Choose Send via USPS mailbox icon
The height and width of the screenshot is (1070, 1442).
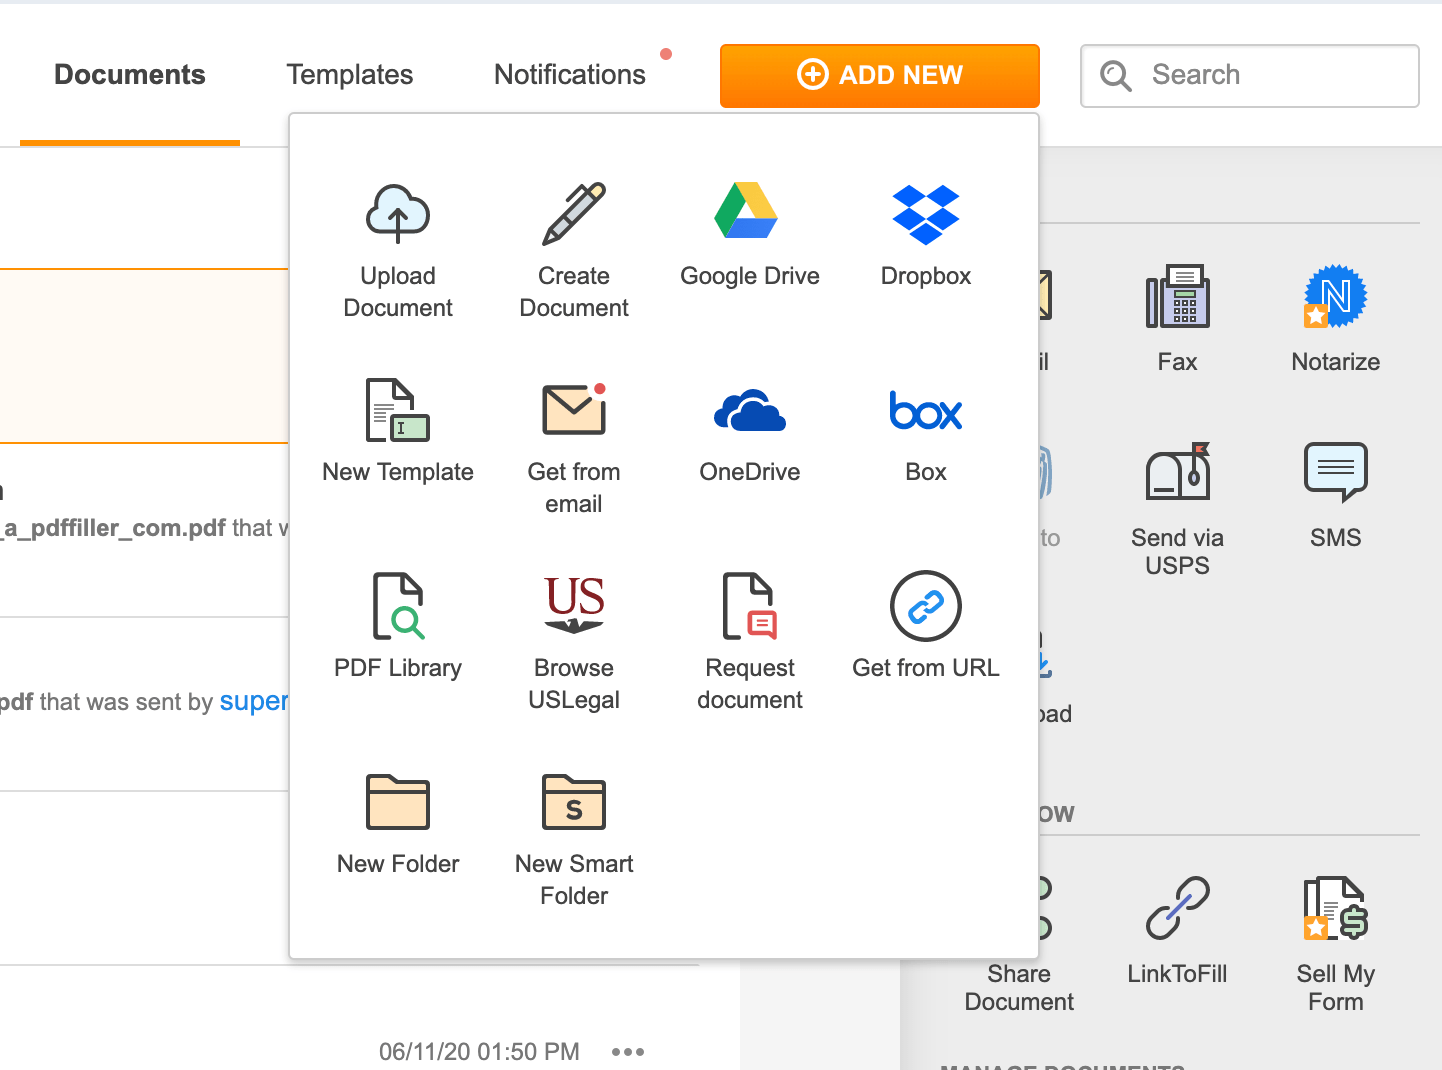tap(1178, 472)
